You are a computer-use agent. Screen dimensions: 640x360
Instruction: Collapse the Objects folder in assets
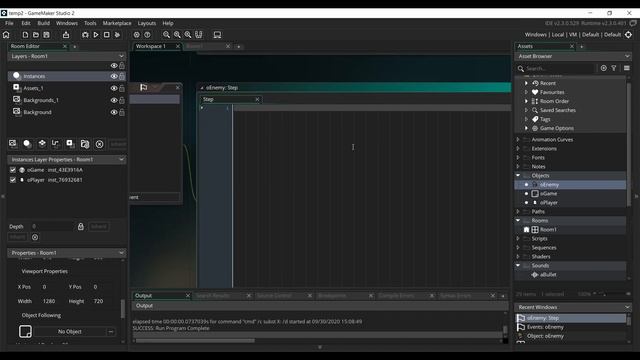[518, 176]
